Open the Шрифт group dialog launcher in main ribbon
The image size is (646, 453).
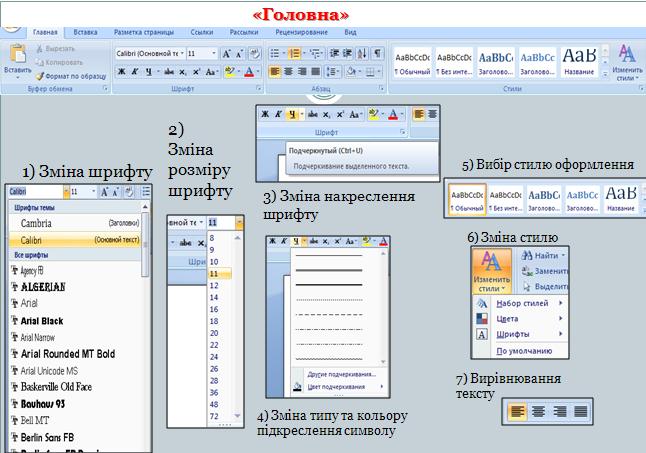pyautogui.click(x=259, y=88)
